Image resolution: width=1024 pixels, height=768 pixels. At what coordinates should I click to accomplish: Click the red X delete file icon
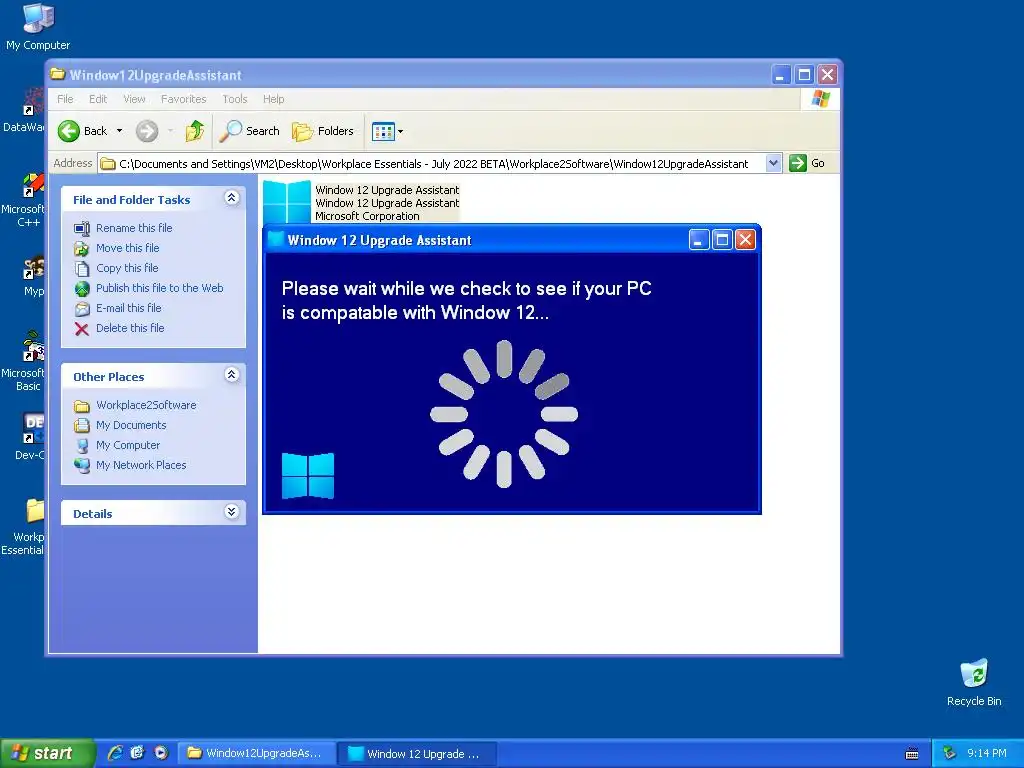click(x=82, y=328)
